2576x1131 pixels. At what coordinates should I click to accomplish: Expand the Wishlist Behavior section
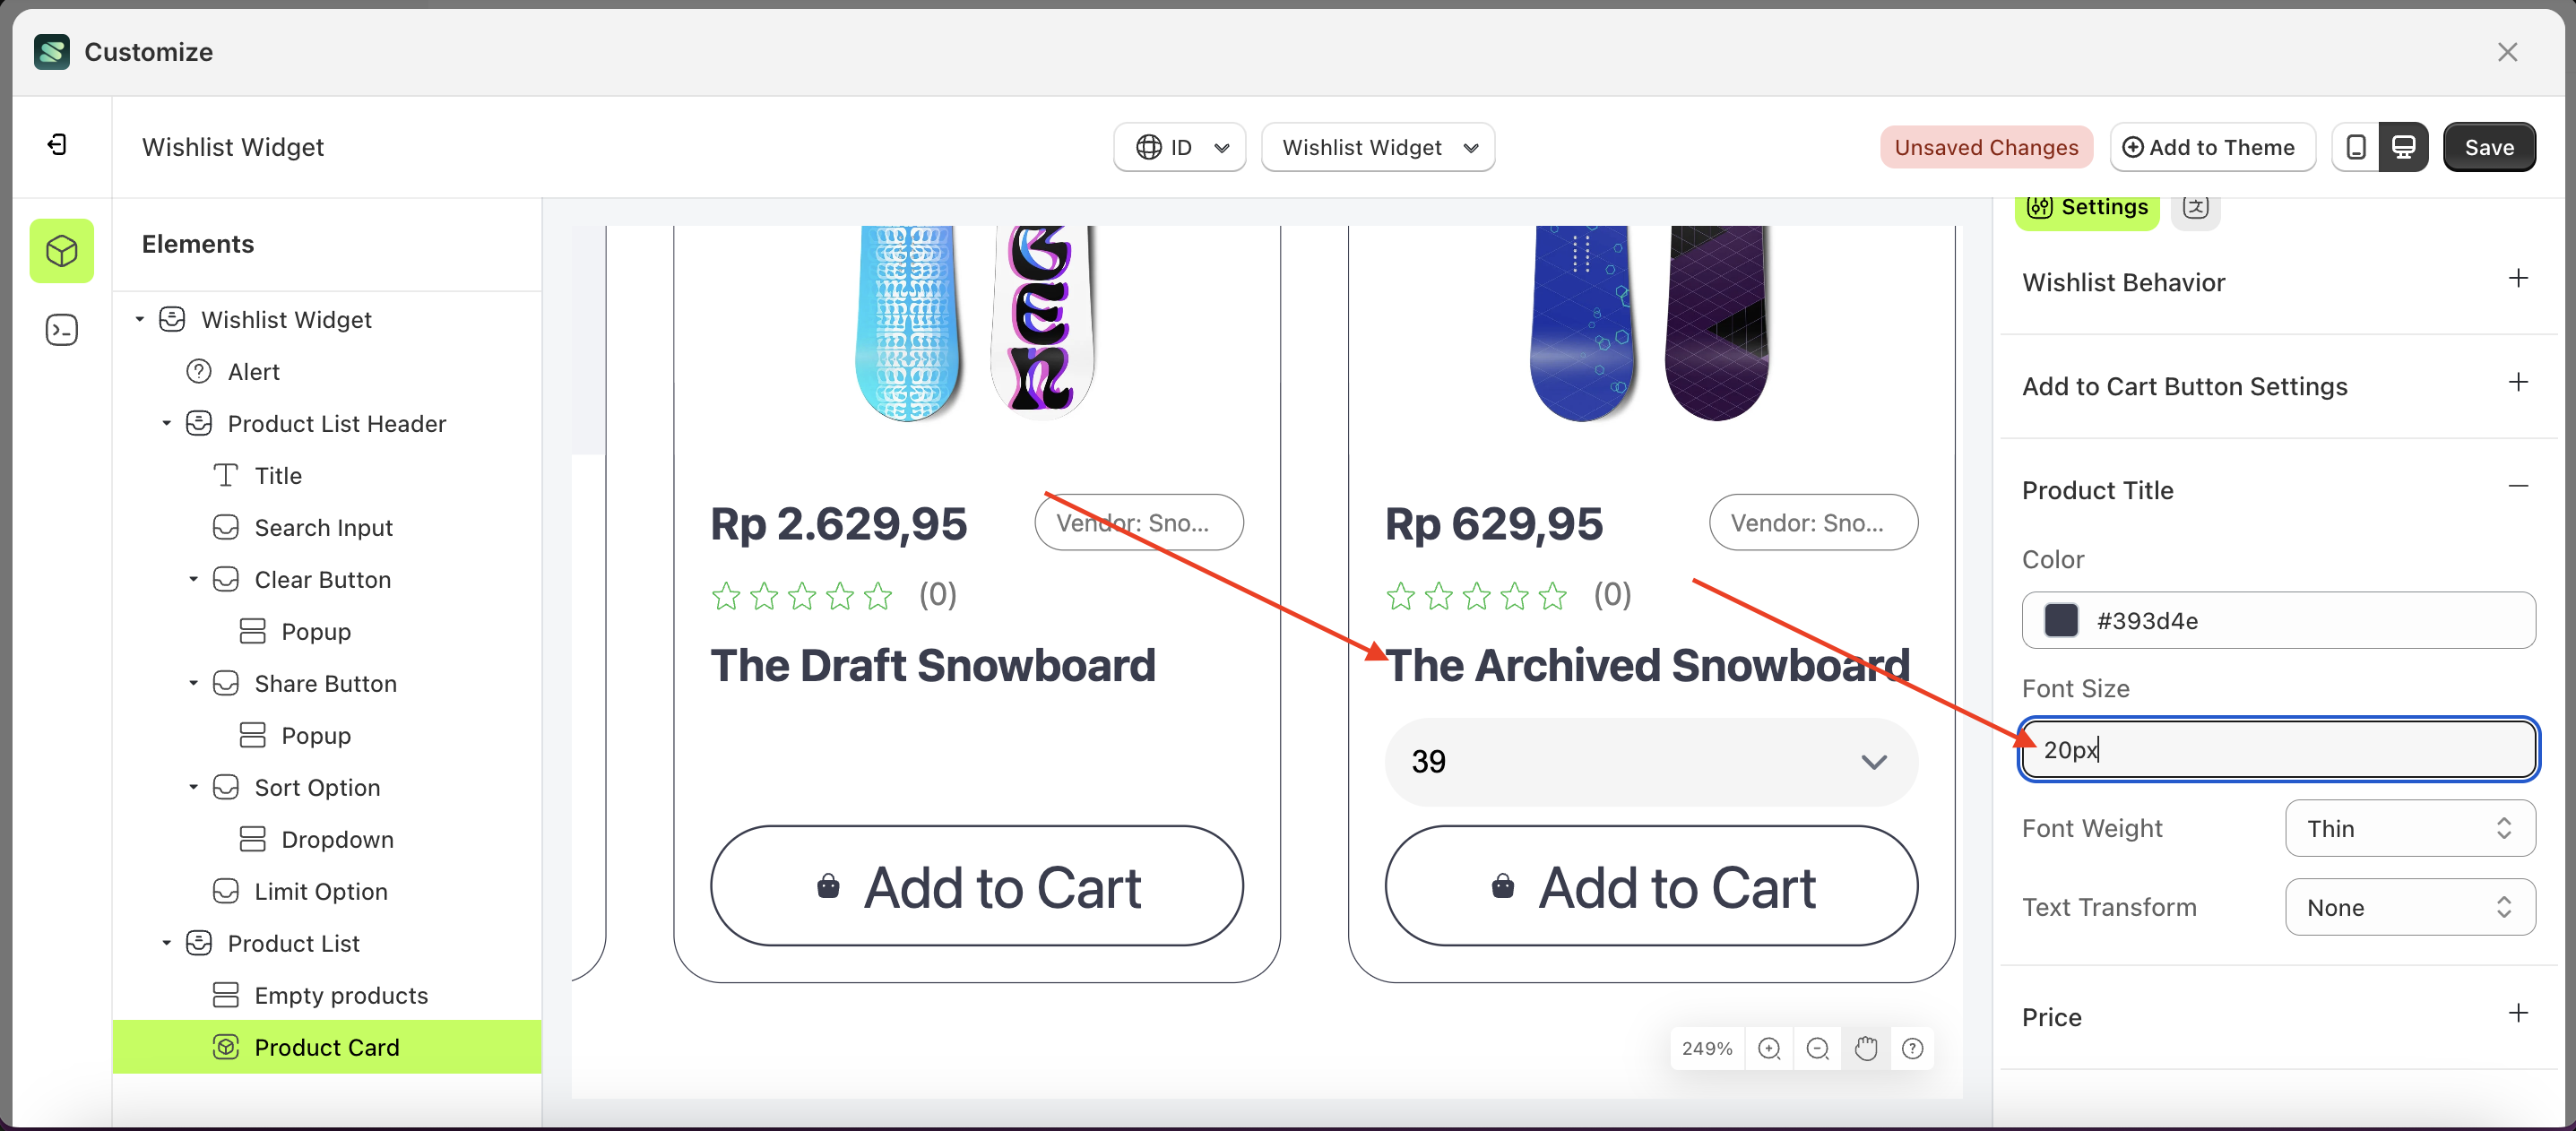click(2517, 279)
